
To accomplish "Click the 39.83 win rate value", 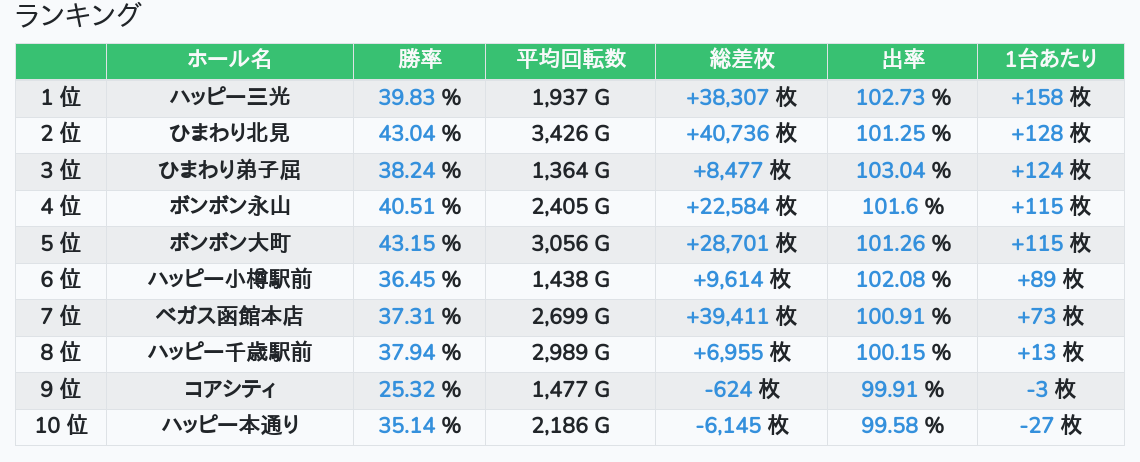I will (406, 97).
